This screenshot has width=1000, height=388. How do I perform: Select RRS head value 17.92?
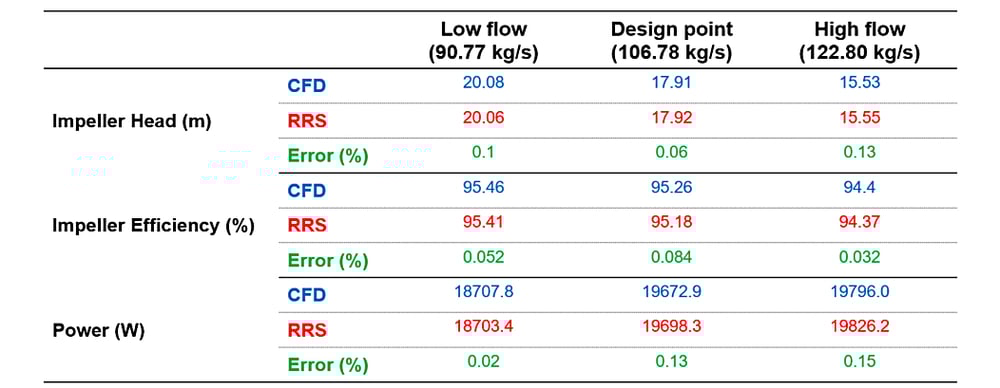point(672,118)
